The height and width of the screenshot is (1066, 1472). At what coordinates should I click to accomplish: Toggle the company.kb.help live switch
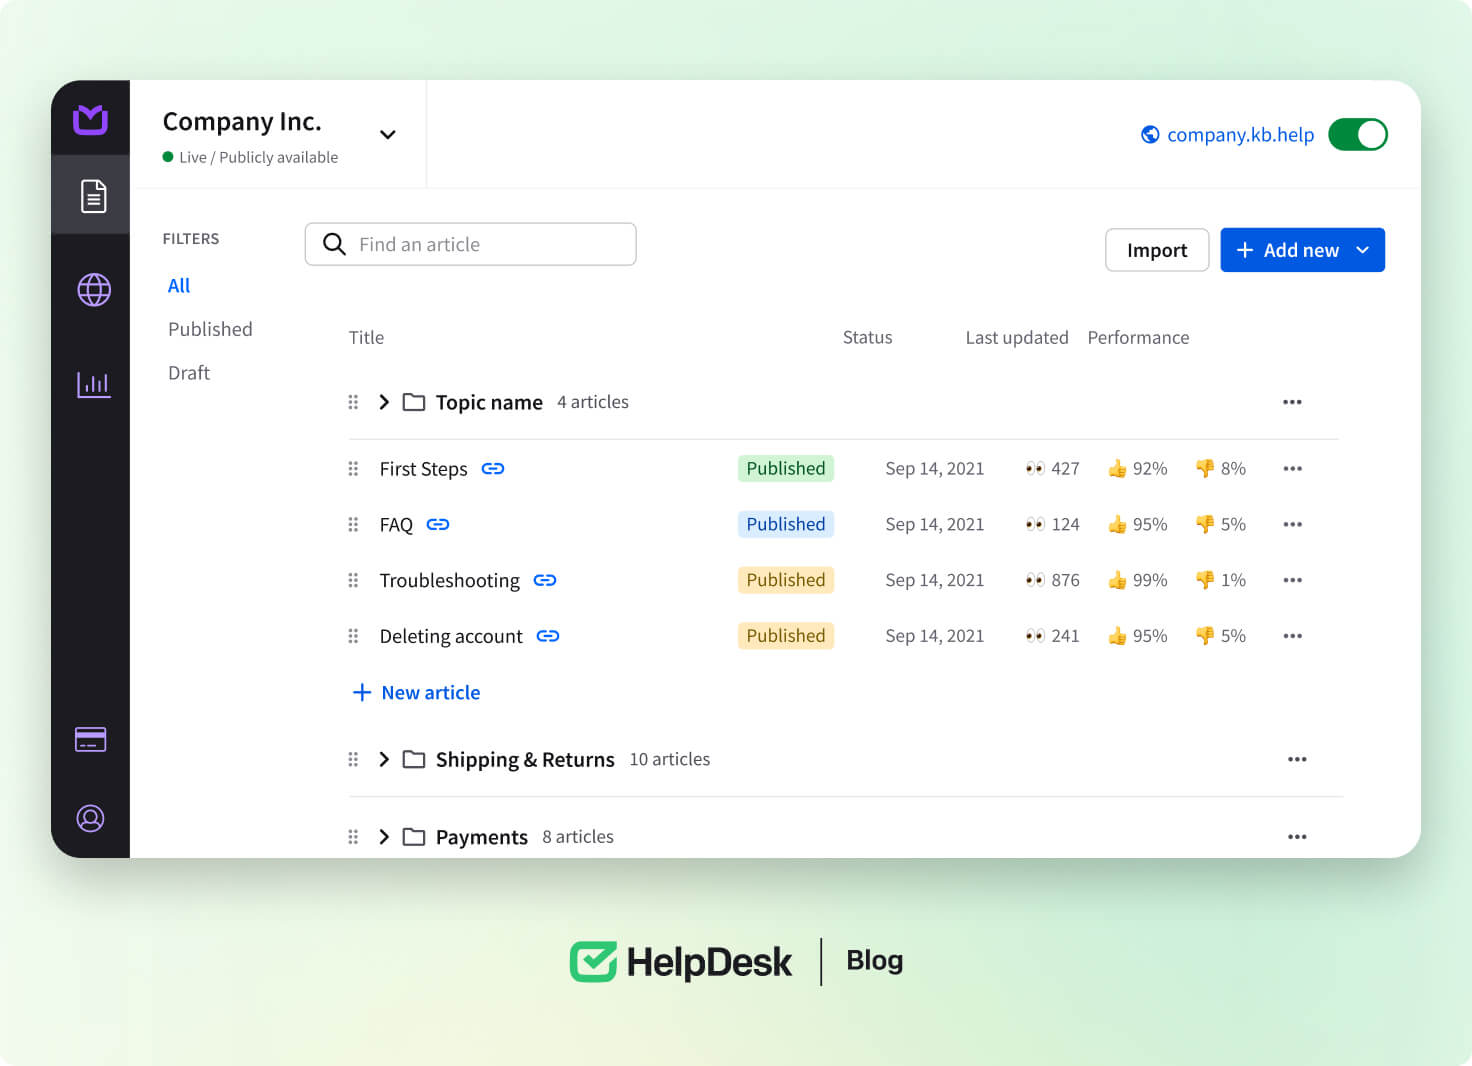pyautogui.click(x=1357, y=135)
